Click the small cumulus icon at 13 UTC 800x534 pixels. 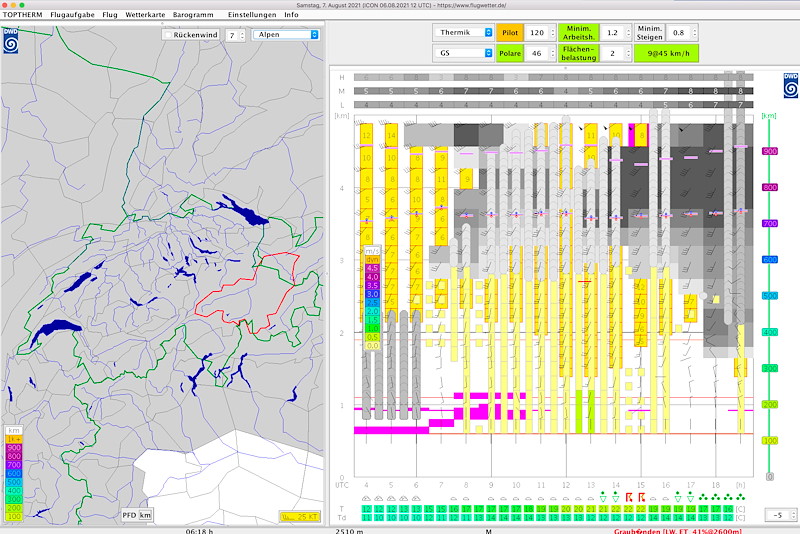tap(591, 498)
